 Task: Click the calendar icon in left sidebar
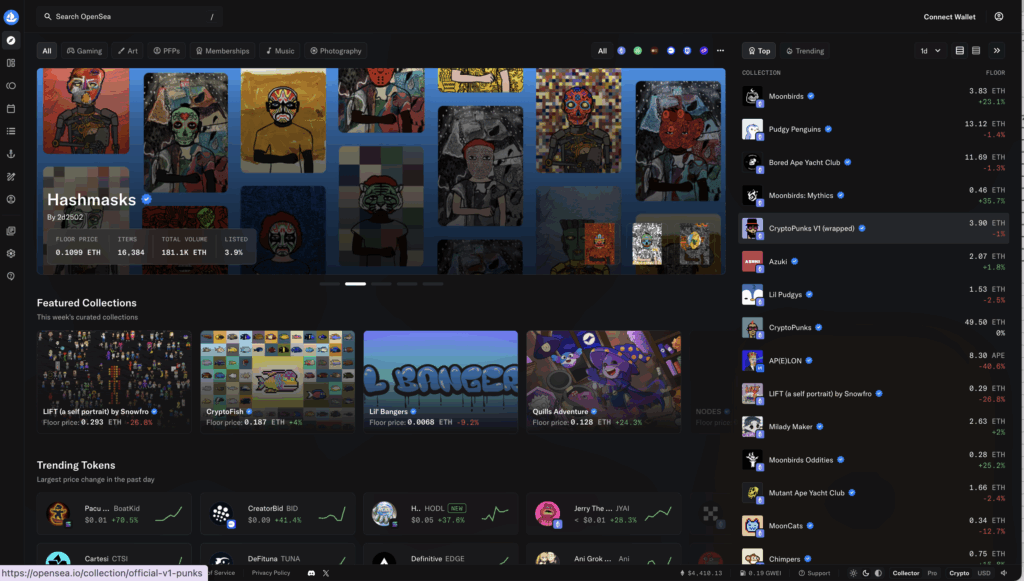point(11,108)
